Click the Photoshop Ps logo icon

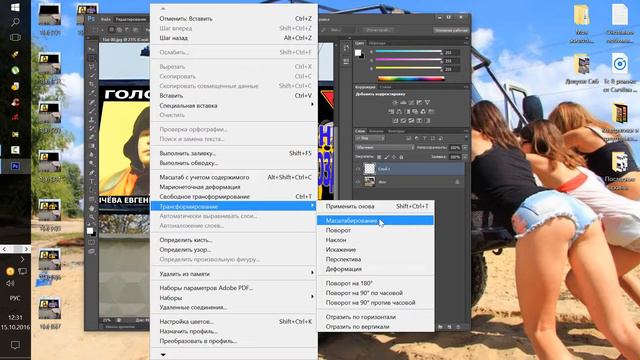pos(91,19)
